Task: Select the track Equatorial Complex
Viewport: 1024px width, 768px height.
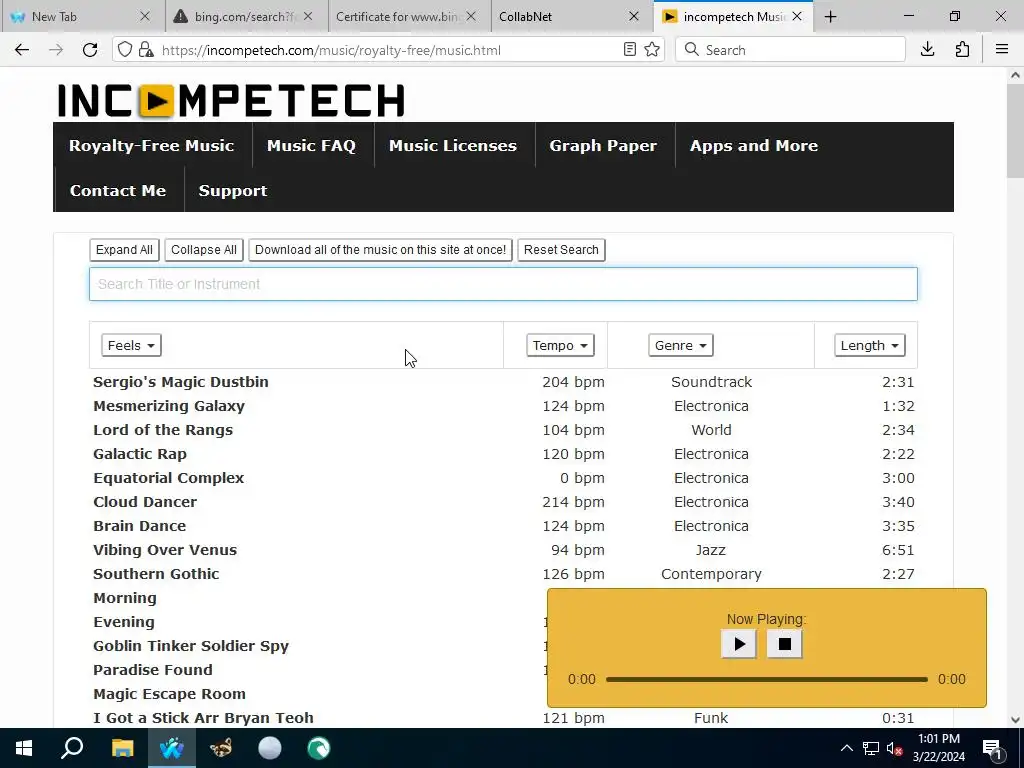Action: (x=168, y=478)
